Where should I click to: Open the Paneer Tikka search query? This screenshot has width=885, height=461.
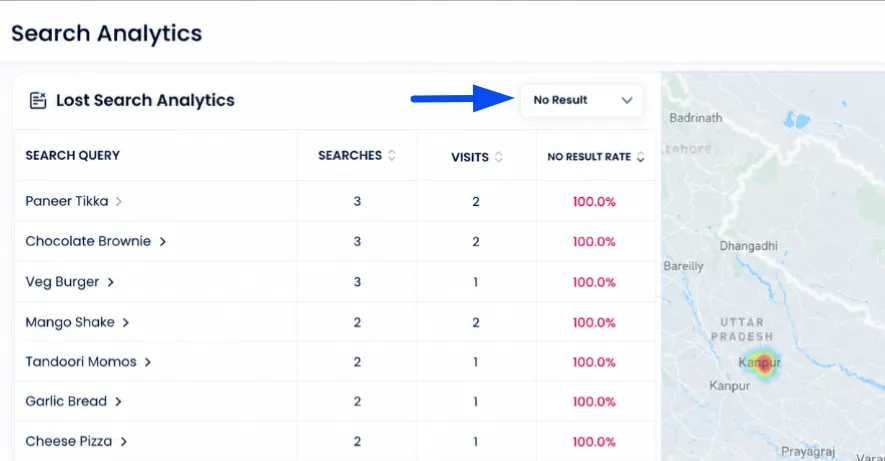[67, 201]
